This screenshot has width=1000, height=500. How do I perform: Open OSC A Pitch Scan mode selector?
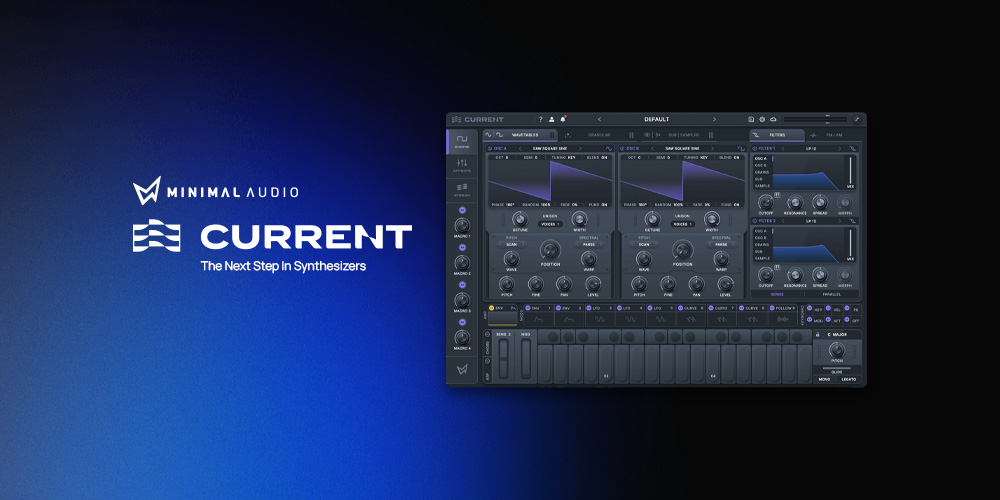click(x=511, y=244)
